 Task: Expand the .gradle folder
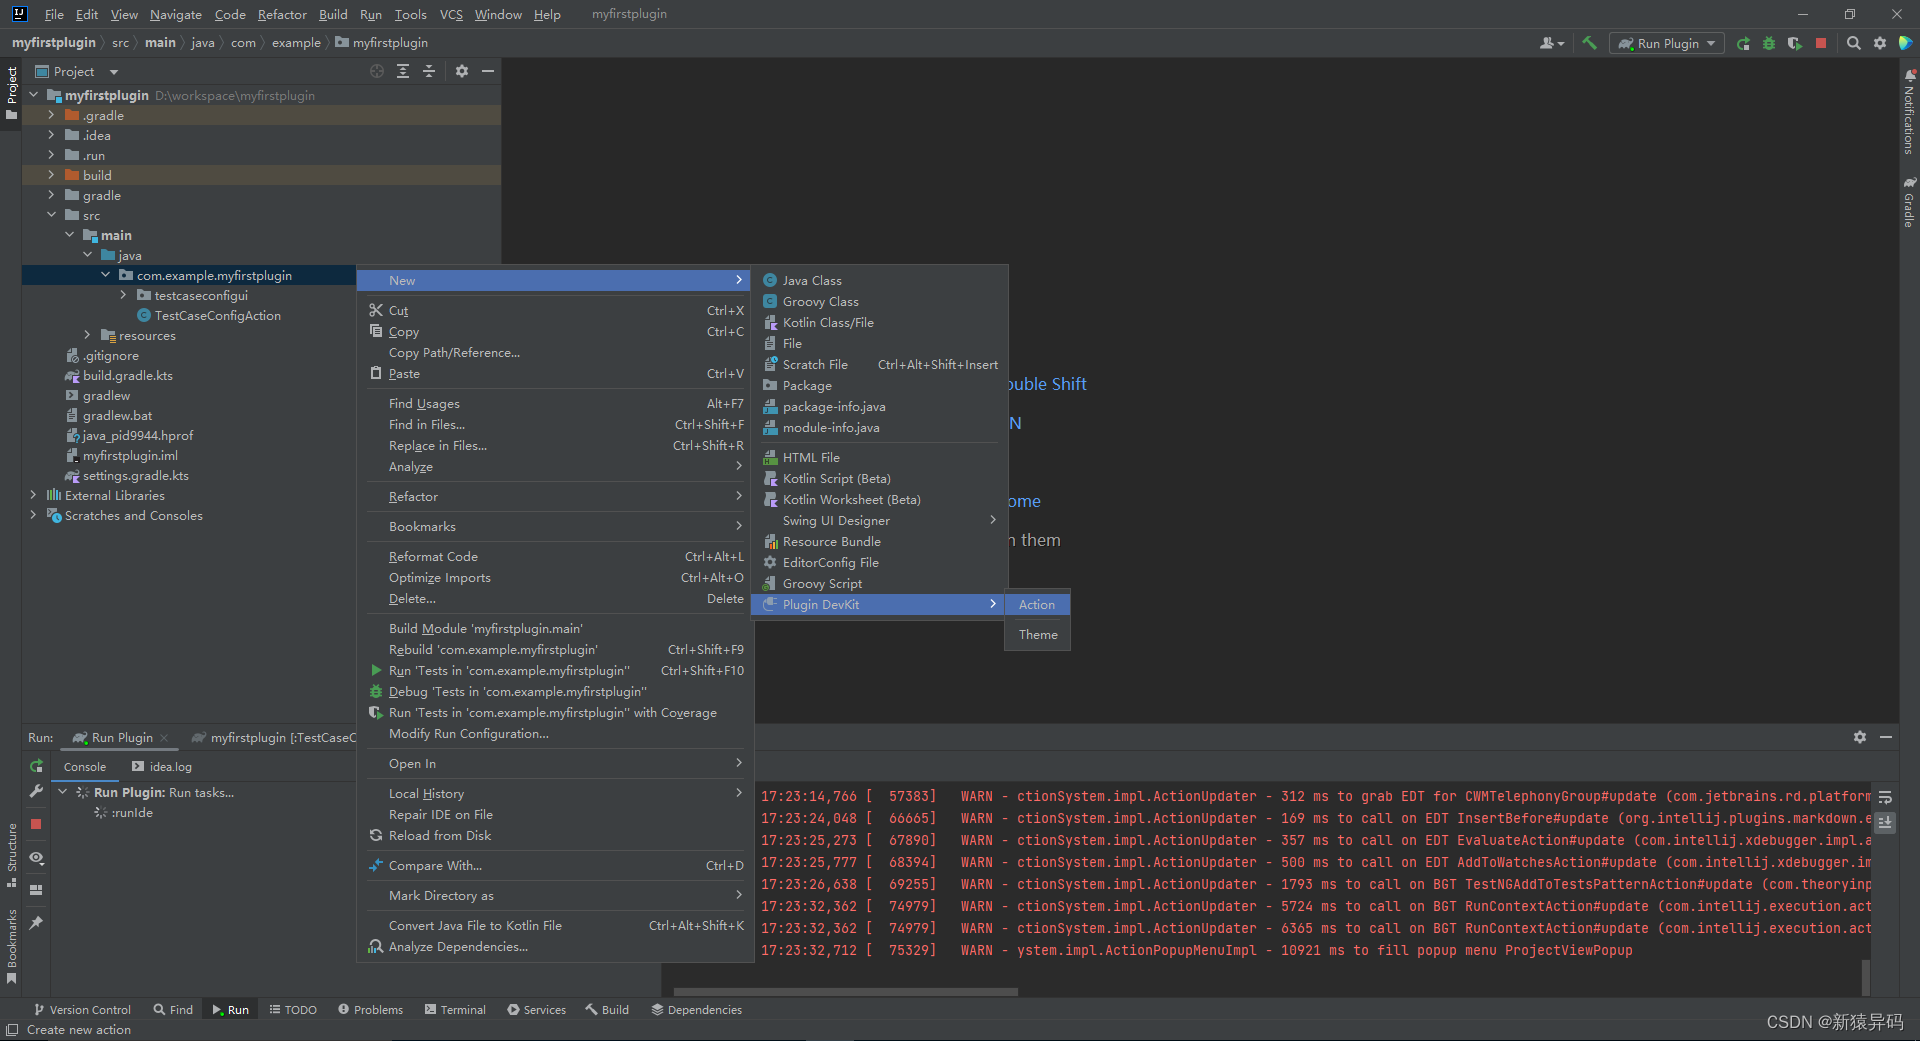point(51,115)
